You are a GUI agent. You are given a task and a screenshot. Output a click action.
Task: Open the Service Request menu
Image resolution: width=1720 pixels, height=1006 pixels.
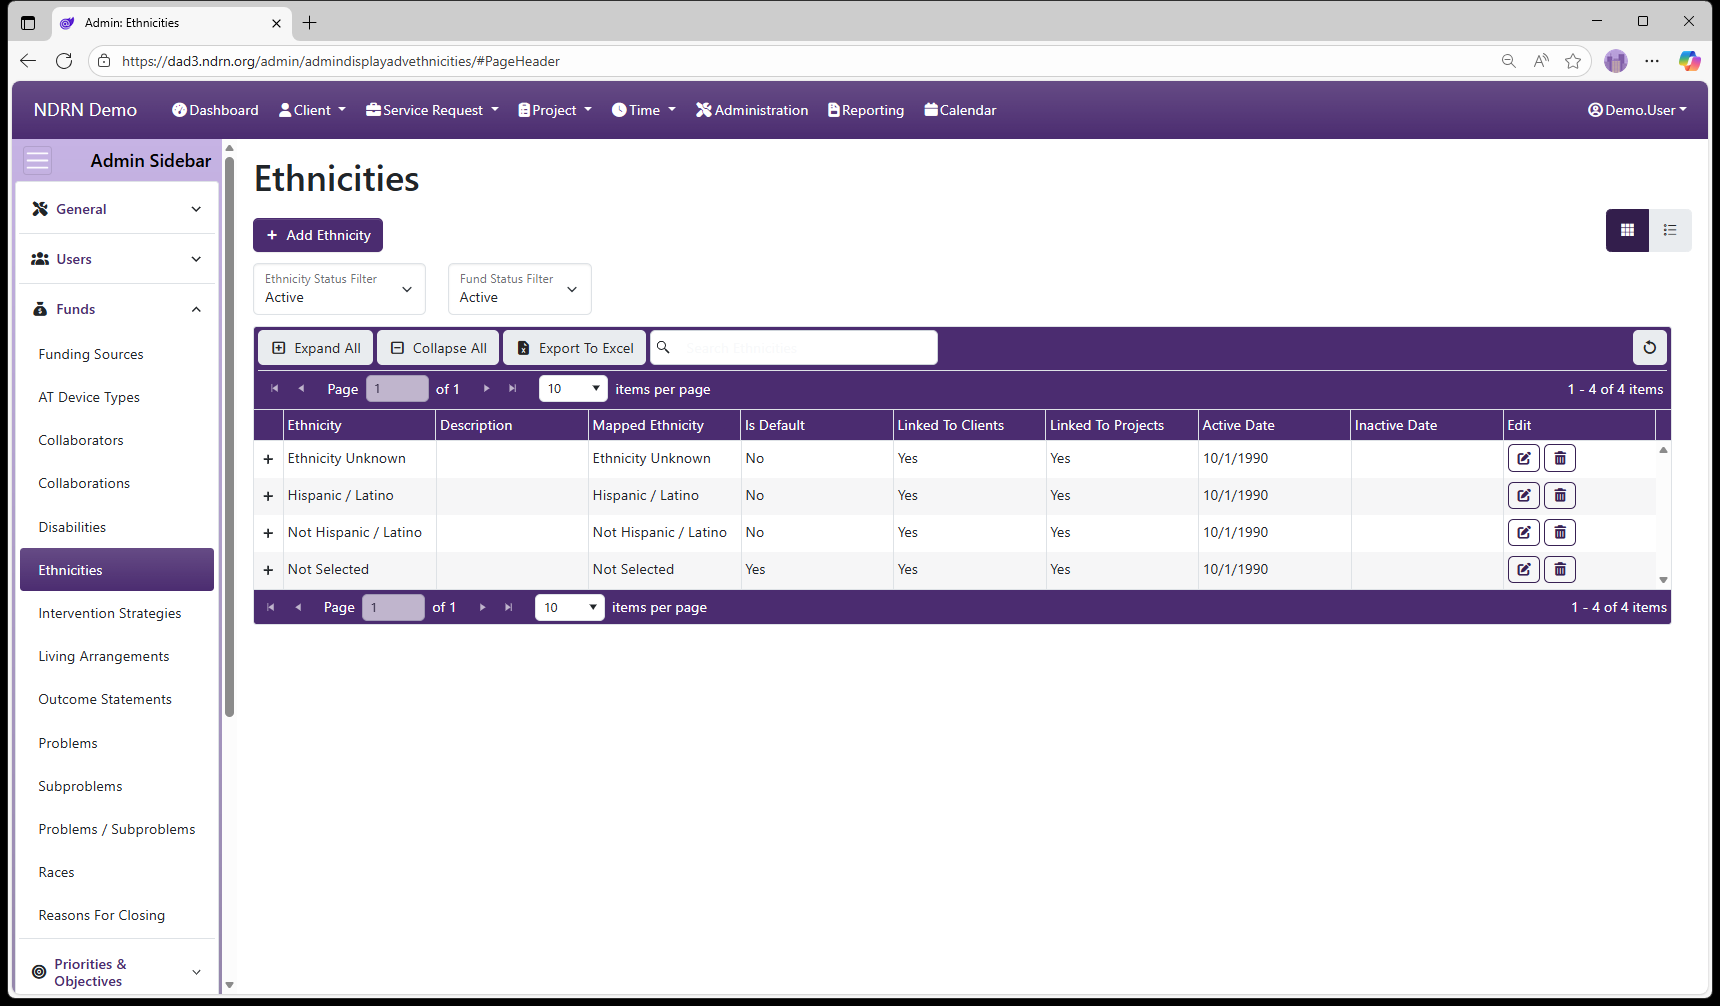[x=432, y=110]
